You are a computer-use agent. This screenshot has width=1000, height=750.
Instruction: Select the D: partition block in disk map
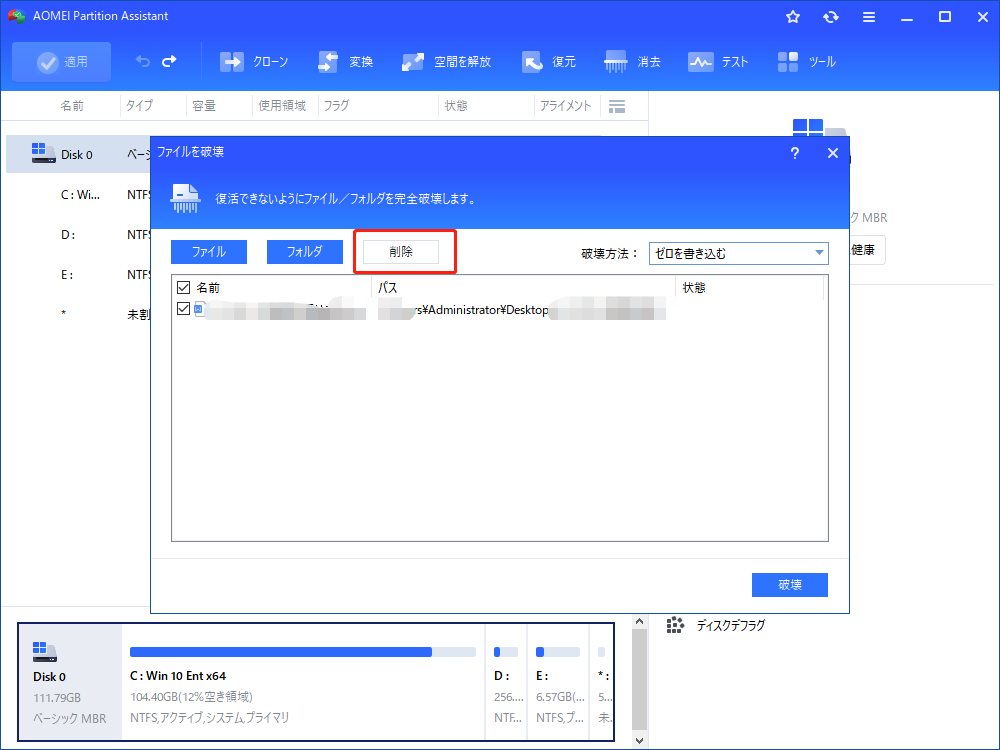click(x=506, y=684)
